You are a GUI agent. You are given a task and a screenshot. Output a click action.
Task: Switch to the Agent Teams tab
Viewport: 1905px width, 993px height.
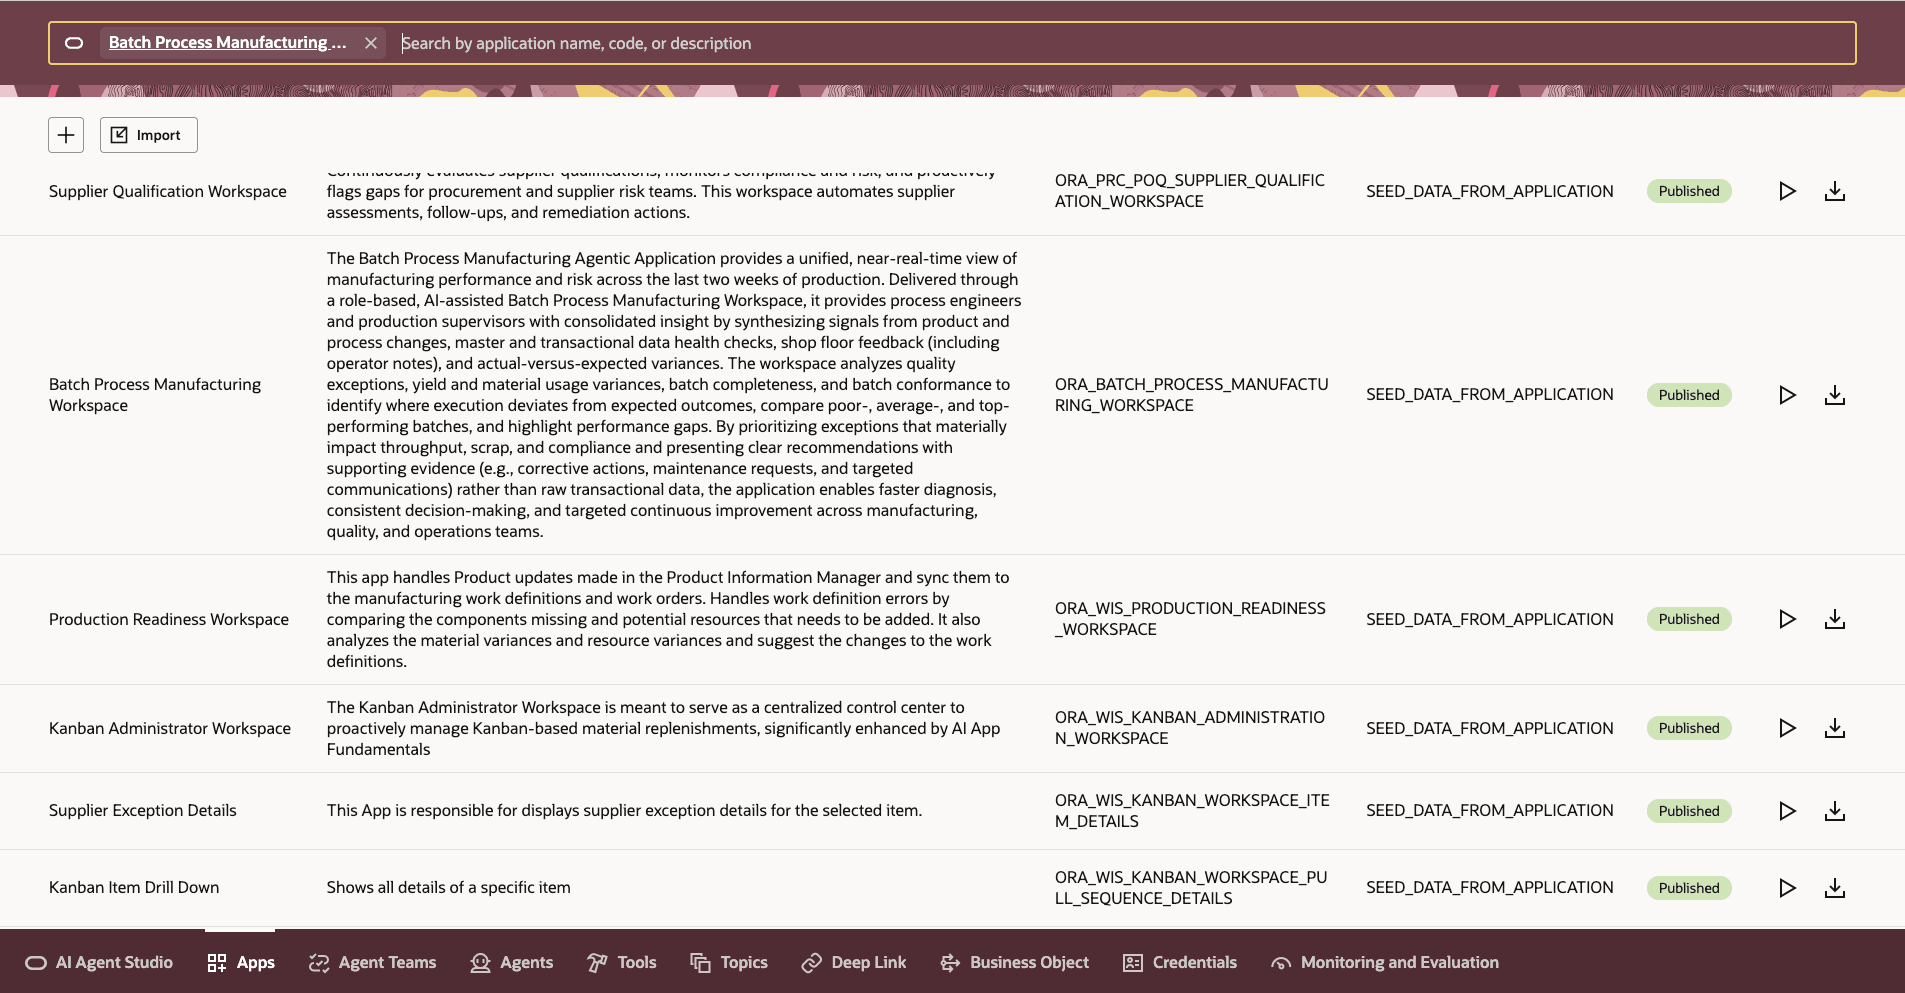point(373,962)
